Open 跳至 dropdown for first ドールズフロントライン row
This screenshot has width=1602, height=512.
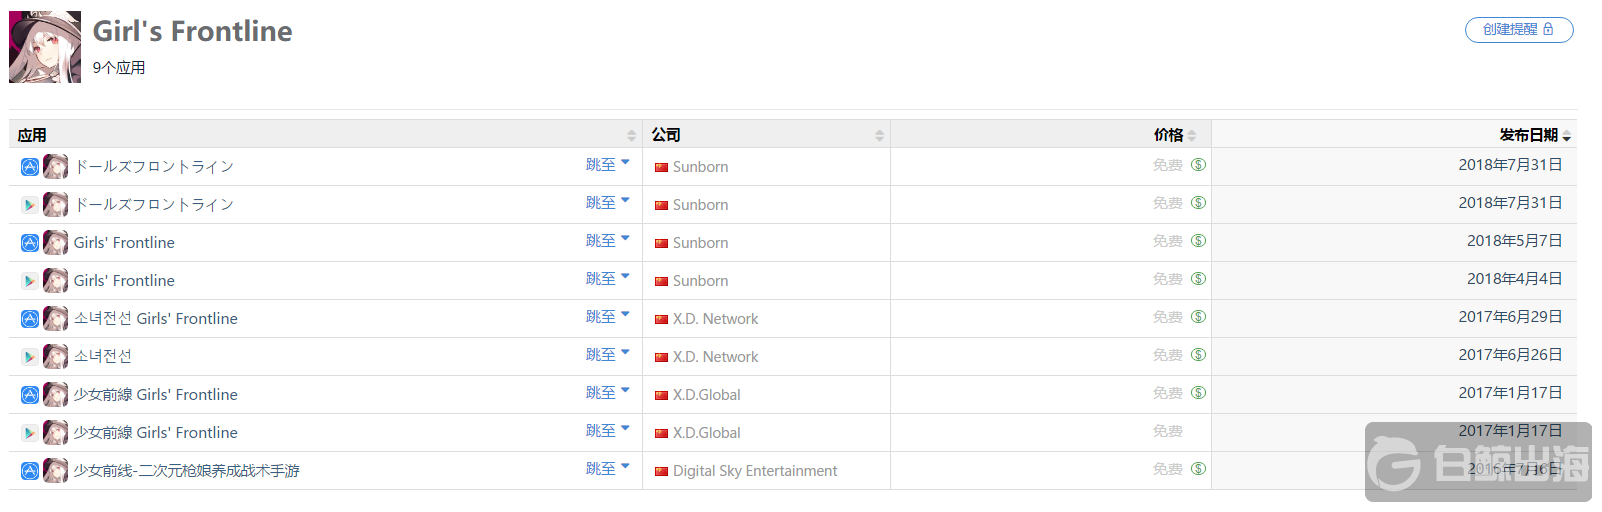coord(607,165)
